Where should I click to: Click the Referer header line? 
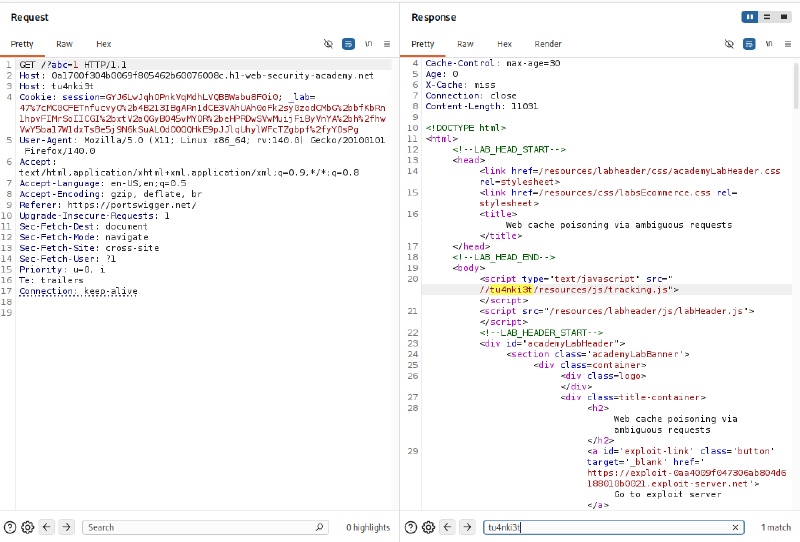tap(108, 205)
